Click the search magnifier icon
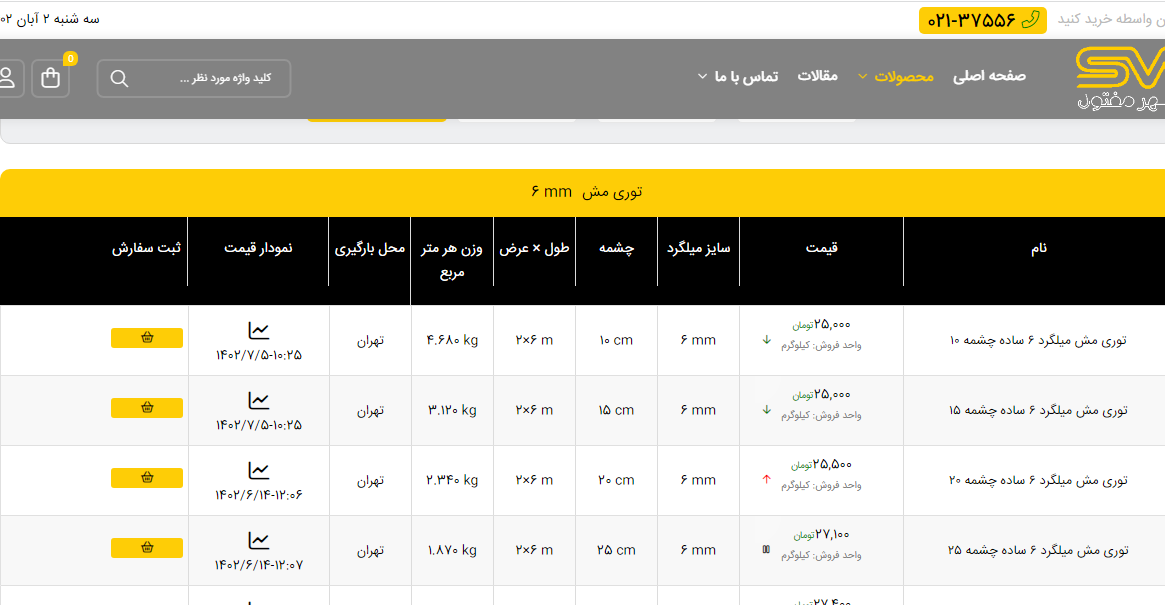This screenshot has width=1165, height=605. pyautogui.click(x=119, y=79)
